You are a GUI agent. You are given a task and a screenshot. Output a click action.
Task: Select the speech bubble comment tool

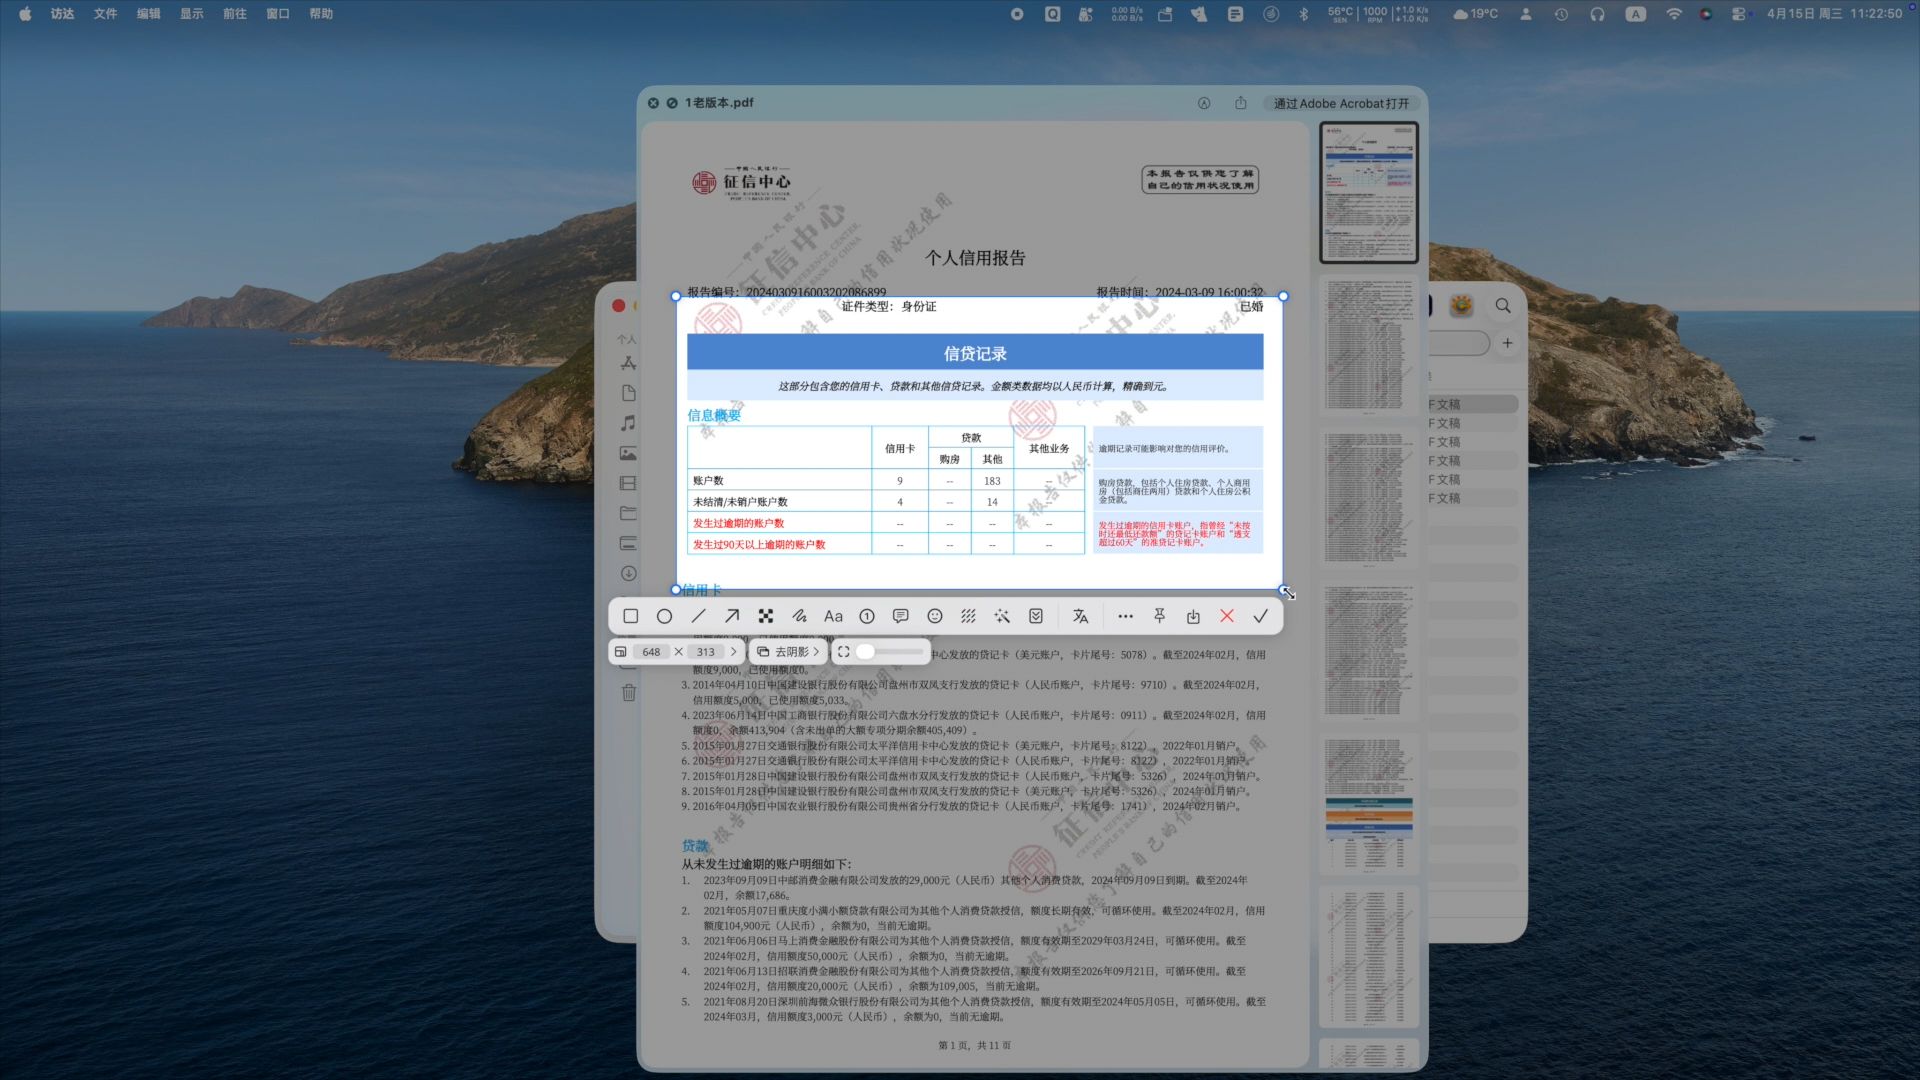coord(900,616)
